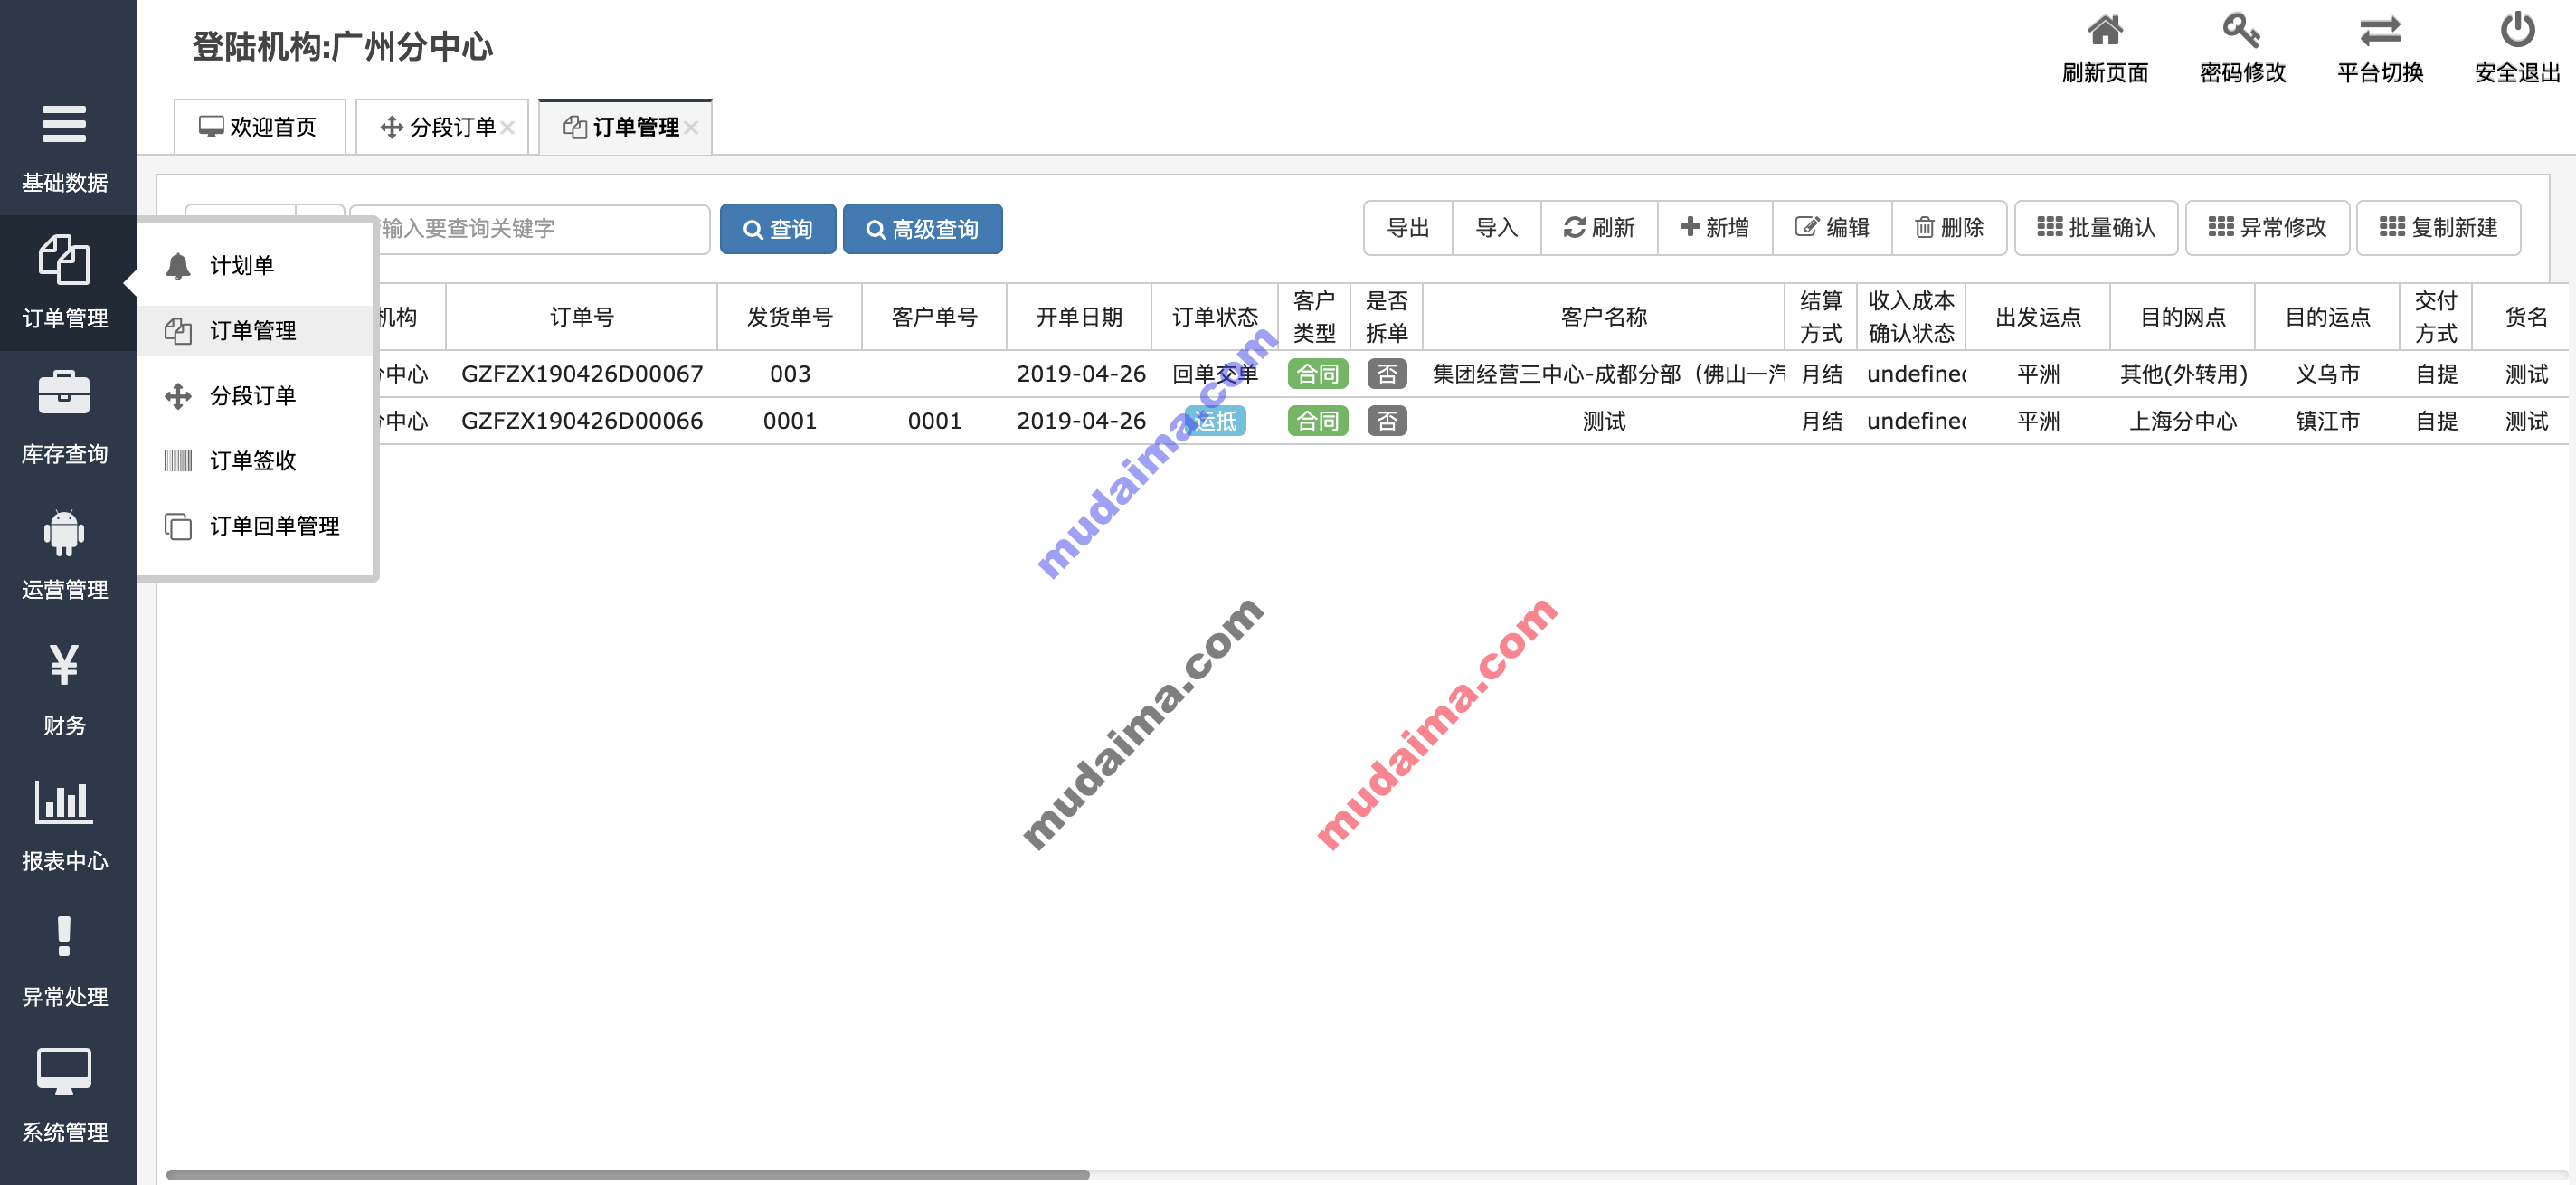The image size is (2576, 1185).
Task: Click the 平台切换 arrows icon
Action: click(2380, 31)
